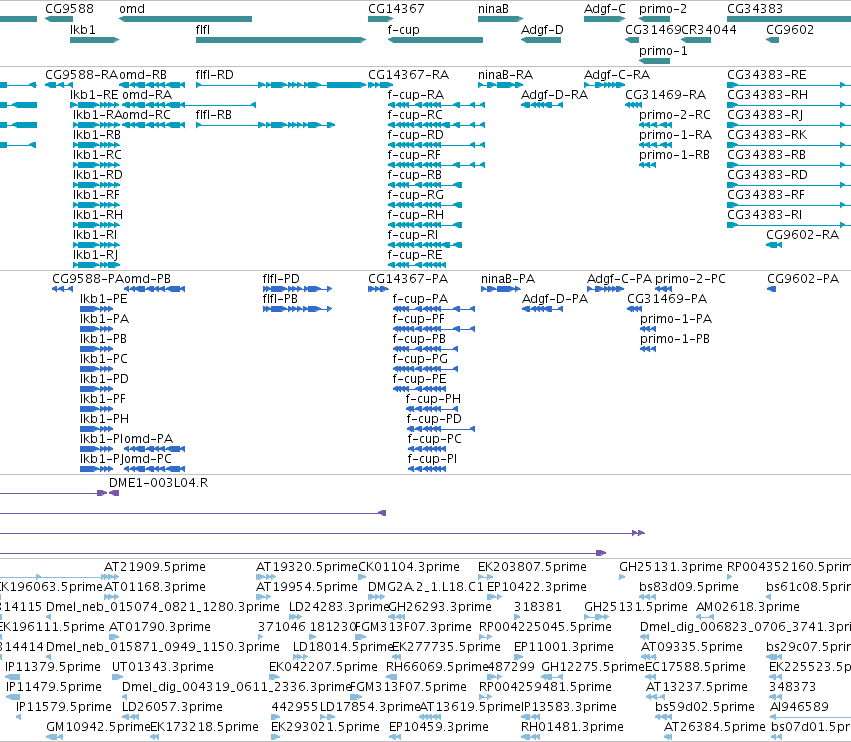Click the CG14367 gene label
The width and height of the screenshot is (851, 742).
(x=396, y=9)
